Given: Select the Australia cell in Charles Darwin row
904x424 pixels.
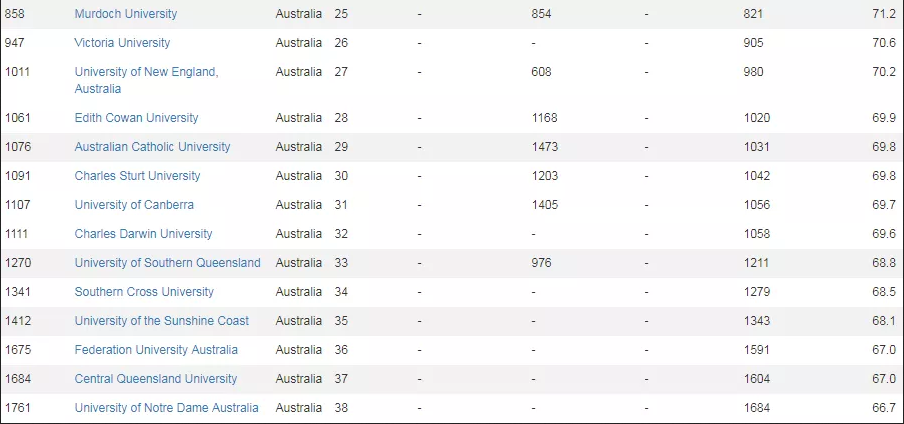Looking at the screenshot, I should click(299, 234).
